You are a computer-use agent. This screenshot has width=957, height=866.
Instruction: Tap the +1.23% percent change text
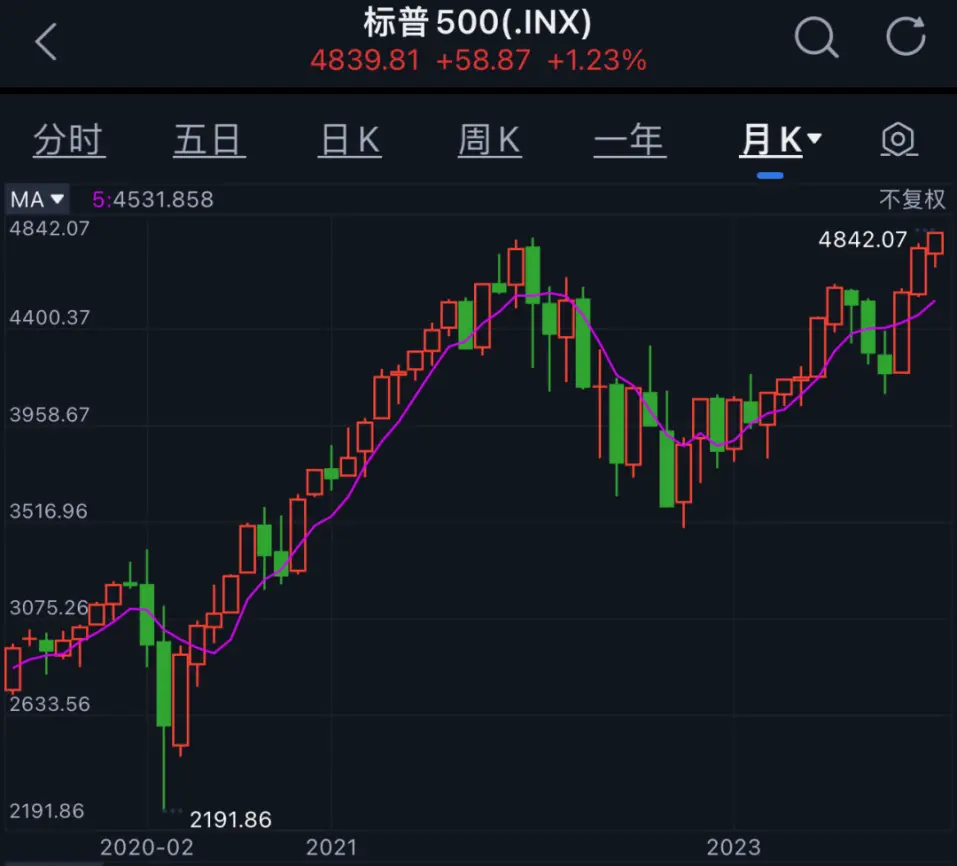596,60
